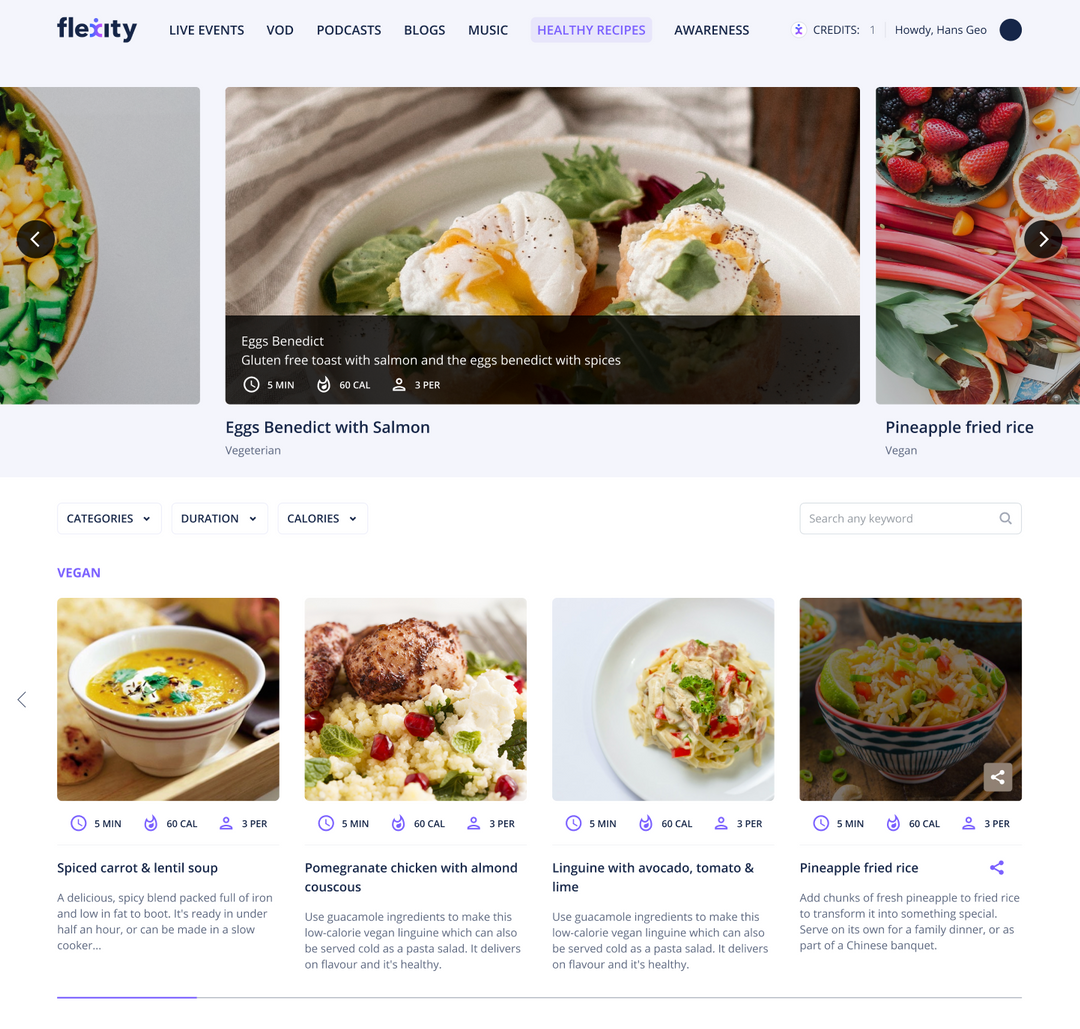Open the Linguine with avocado thumbnail
Image resolution: width=1080 pixels, height=1029 pixels.
[x=663, y=699]
